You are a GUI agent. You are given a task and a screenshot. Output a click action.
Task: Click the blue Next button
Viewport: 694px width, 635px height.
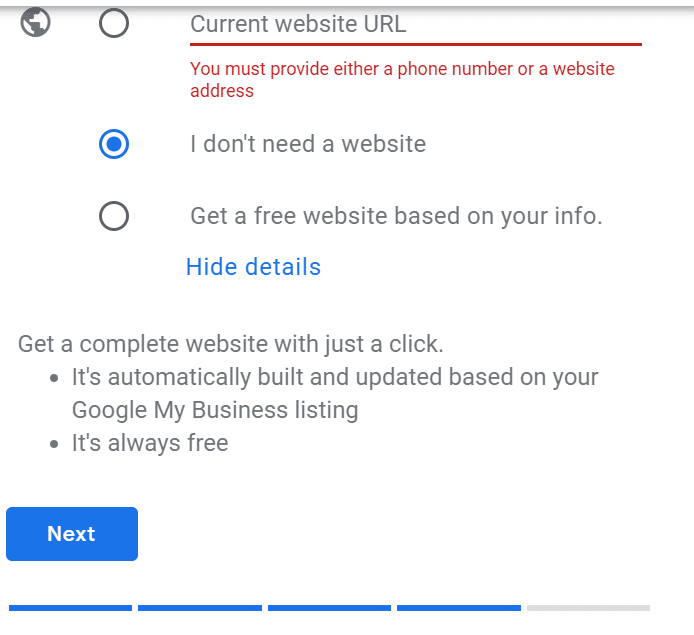pos(72,534)
